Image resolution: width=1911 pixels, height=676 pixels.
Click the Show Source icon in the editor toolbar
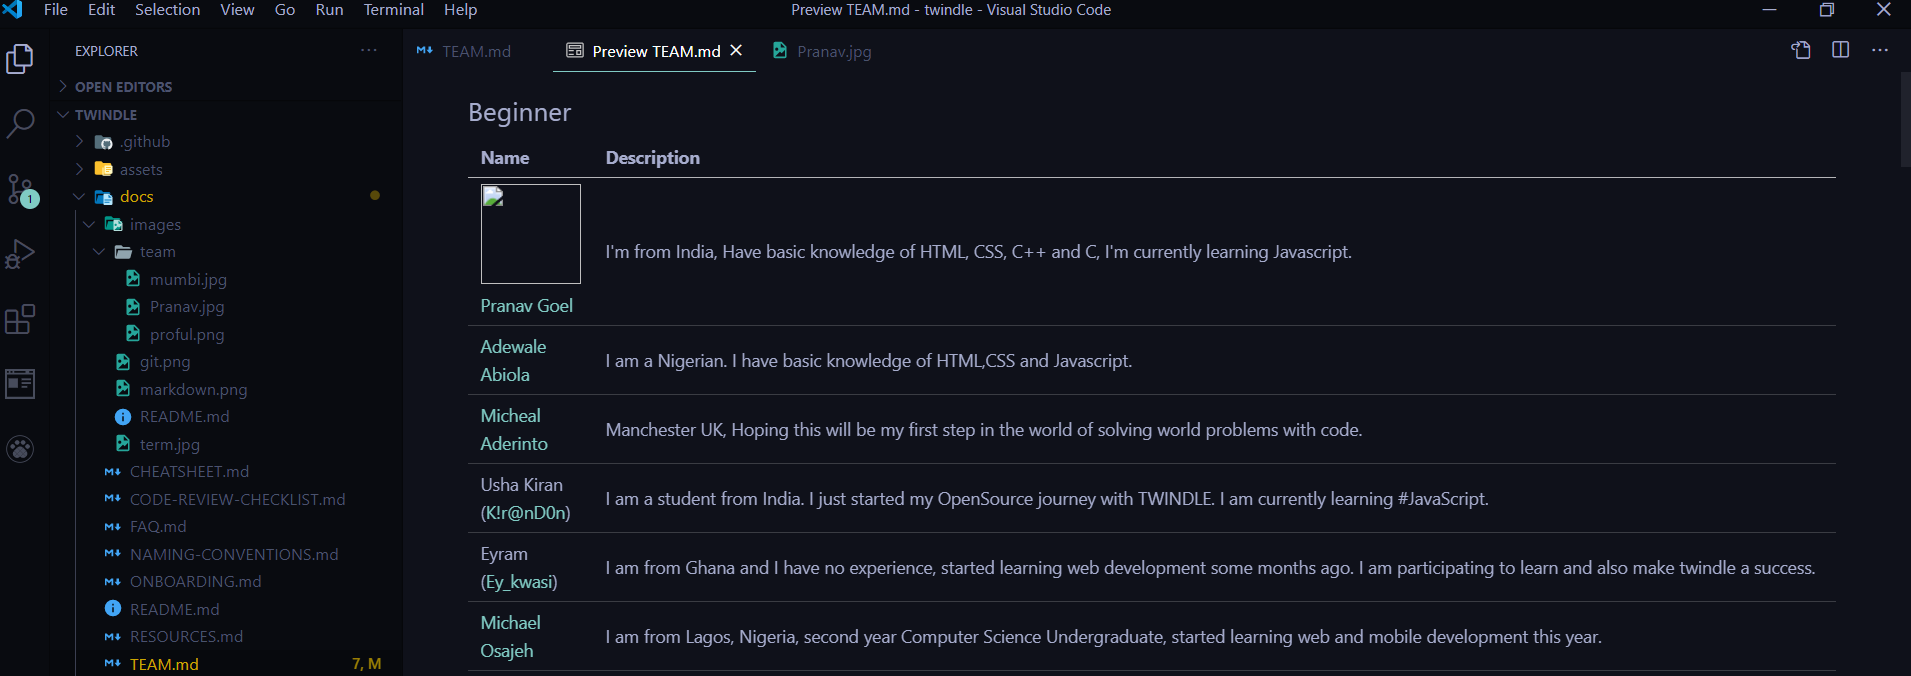[1800, 50]
